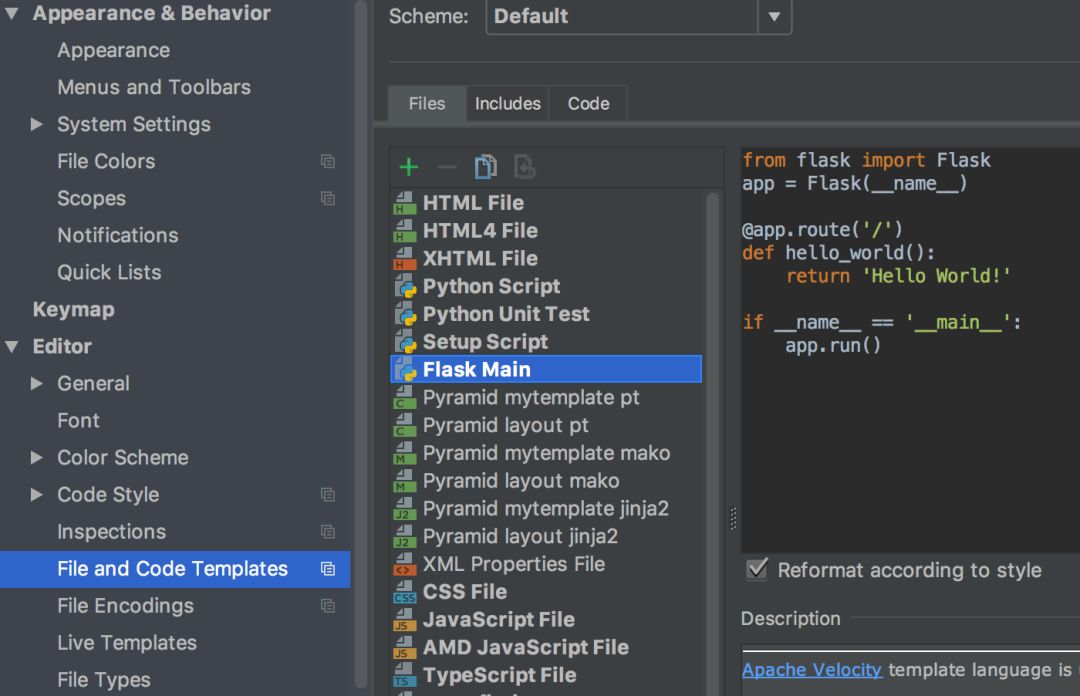Click the copy template toolbar icon
The width and height of the screenshot is (1080, 696).
pos(486,167)
